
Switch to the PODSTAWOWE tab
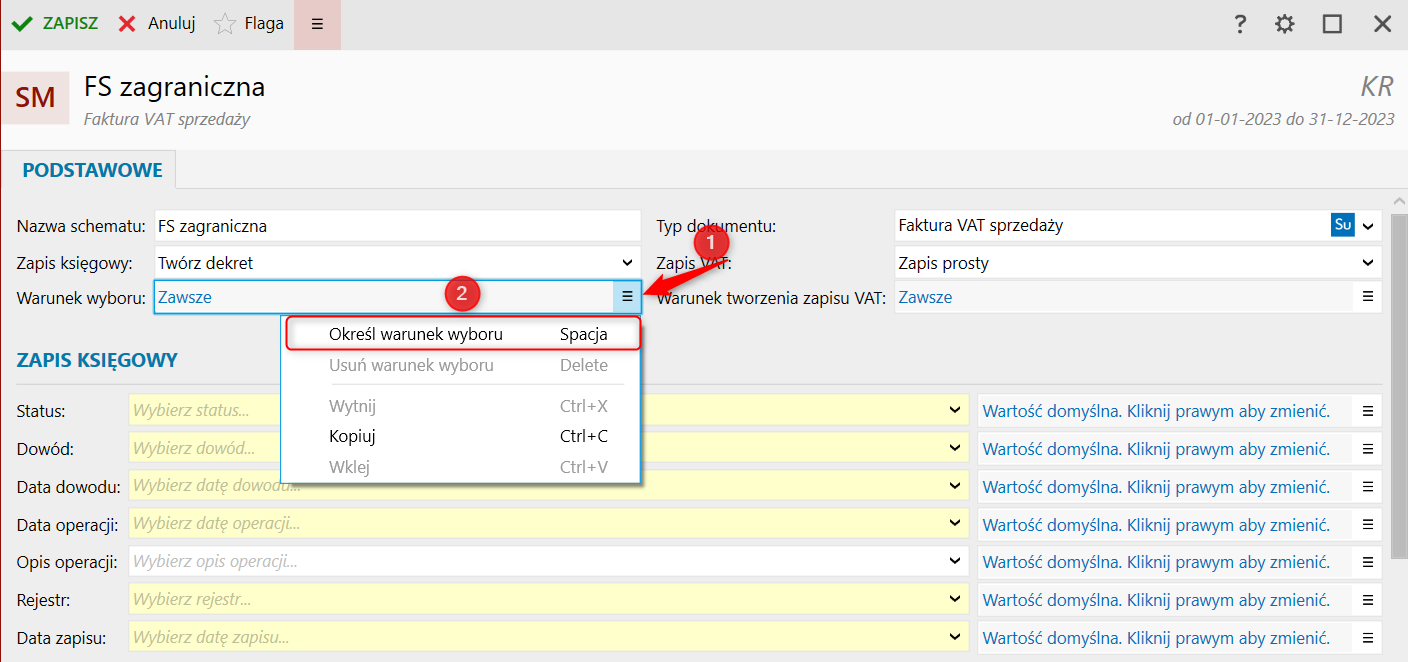click(92, 170)
